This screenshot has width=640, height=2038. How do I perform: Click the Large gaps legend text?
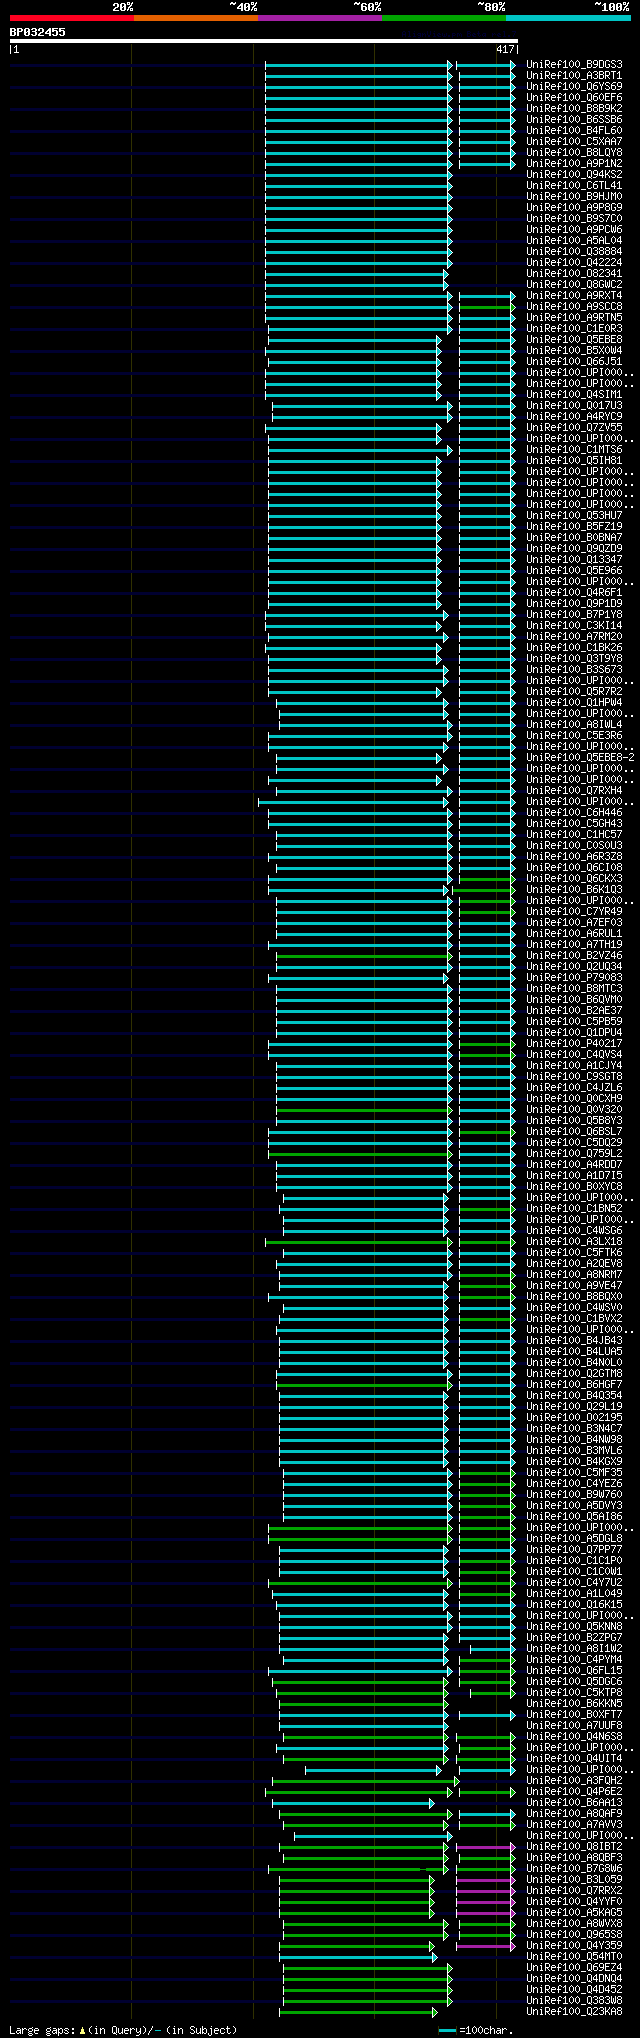[x=123, y=2030]
